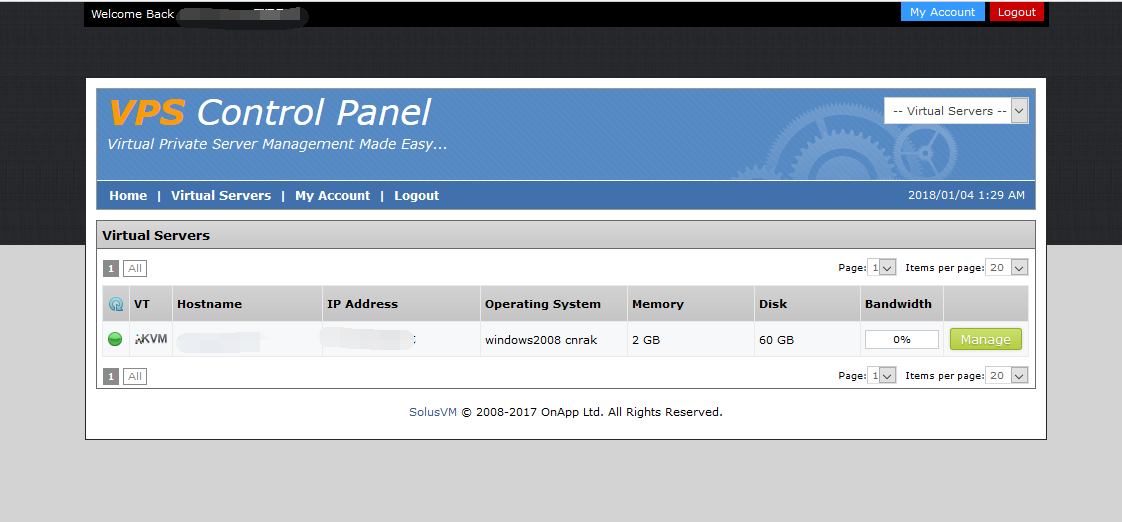Open the My Account blue button at top

click(x=942, y=12)
